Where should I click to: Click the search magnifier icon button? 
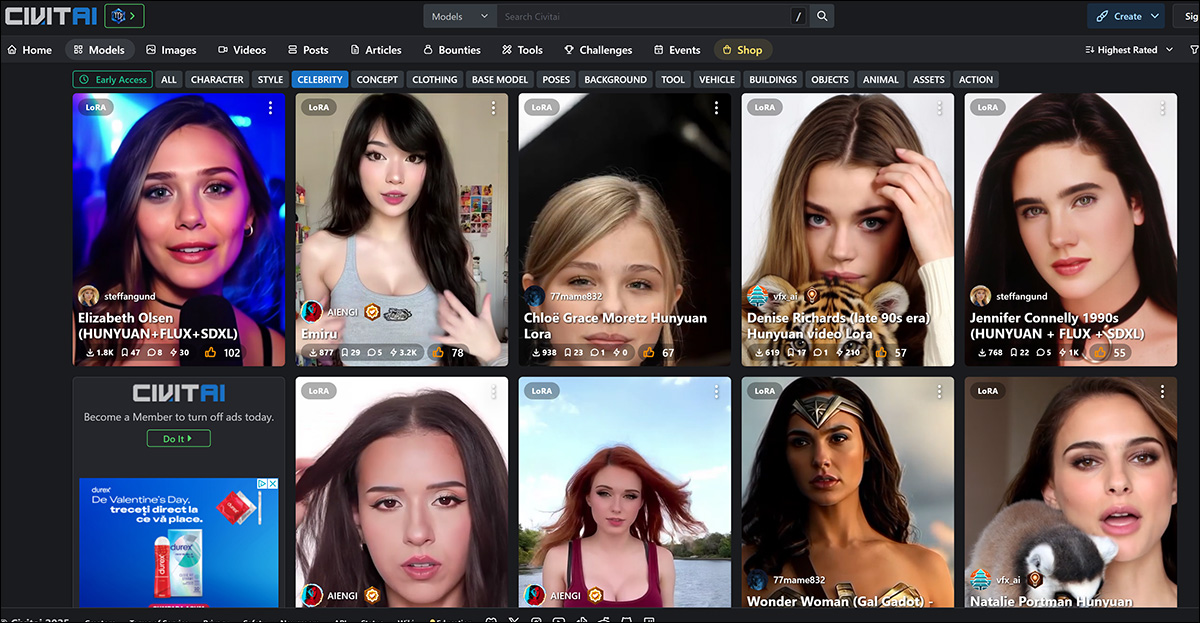[821, 16]
